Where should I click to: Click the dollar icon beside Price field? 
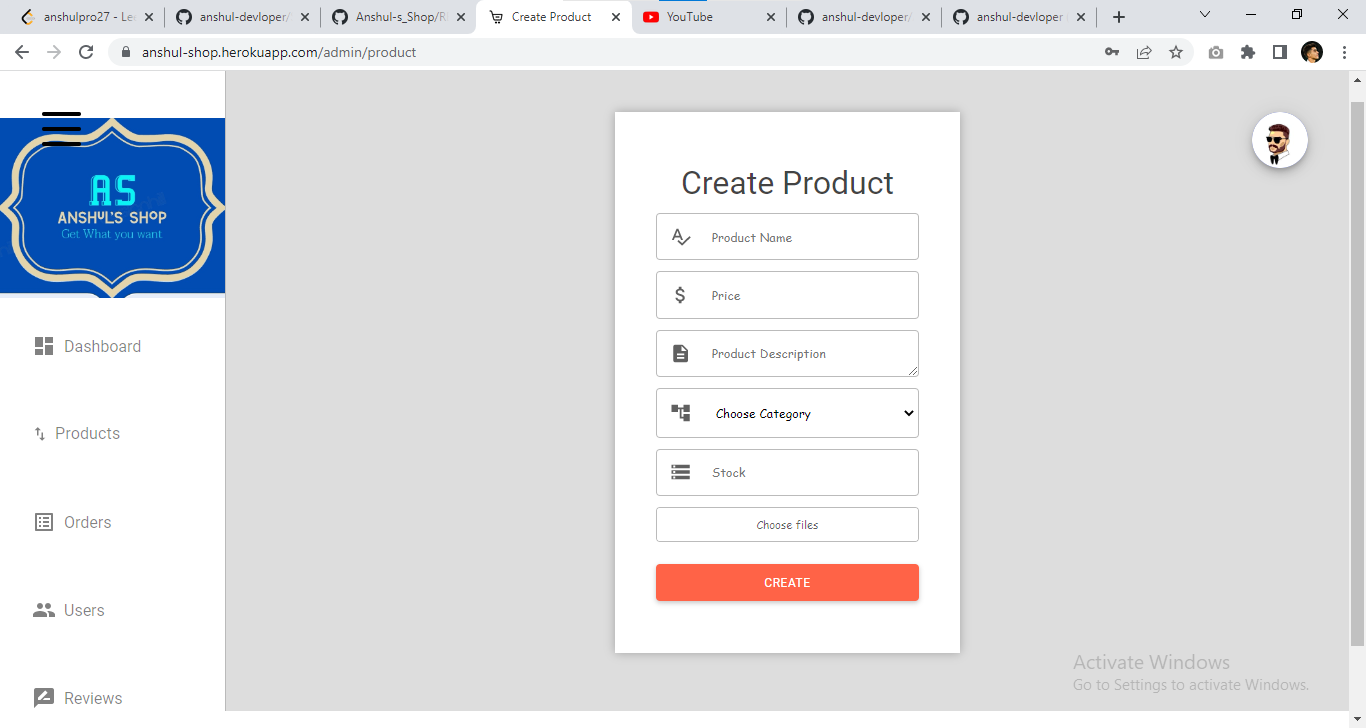click(680, 295)
